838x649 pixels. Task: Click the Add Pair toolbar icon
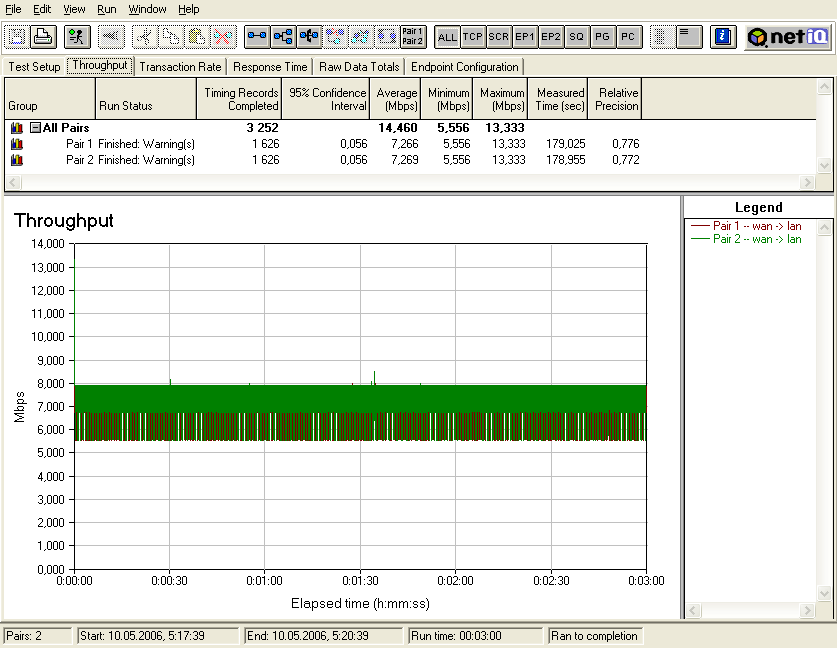tap(257, 37)
